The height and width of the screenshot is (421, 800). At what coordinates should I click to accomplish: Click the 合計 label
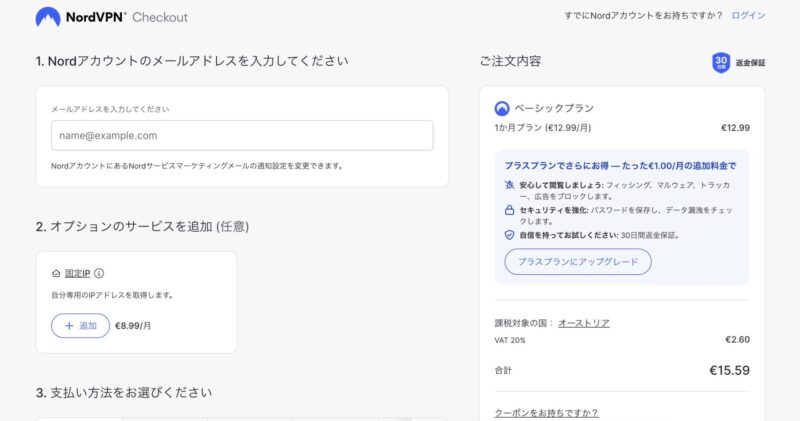pyautogui.click(x=503, y=370)
